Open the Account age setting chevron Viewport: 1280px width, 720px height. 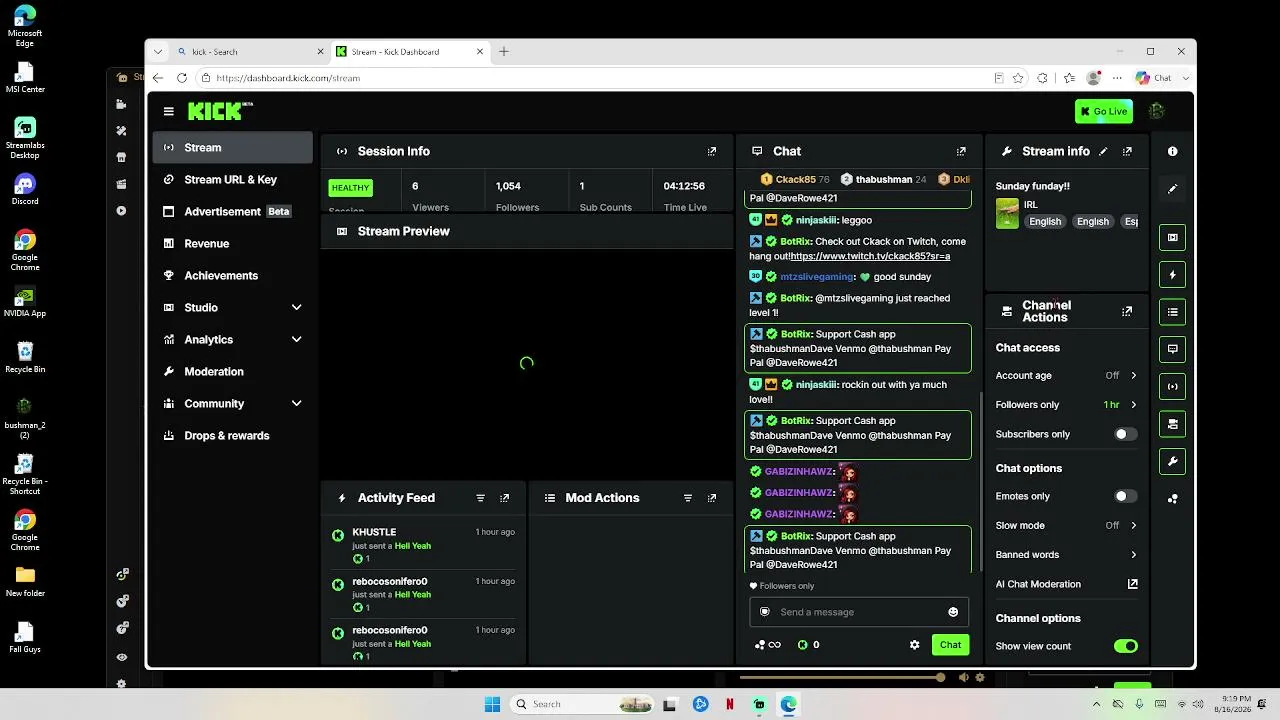[x=1133, y=375]
